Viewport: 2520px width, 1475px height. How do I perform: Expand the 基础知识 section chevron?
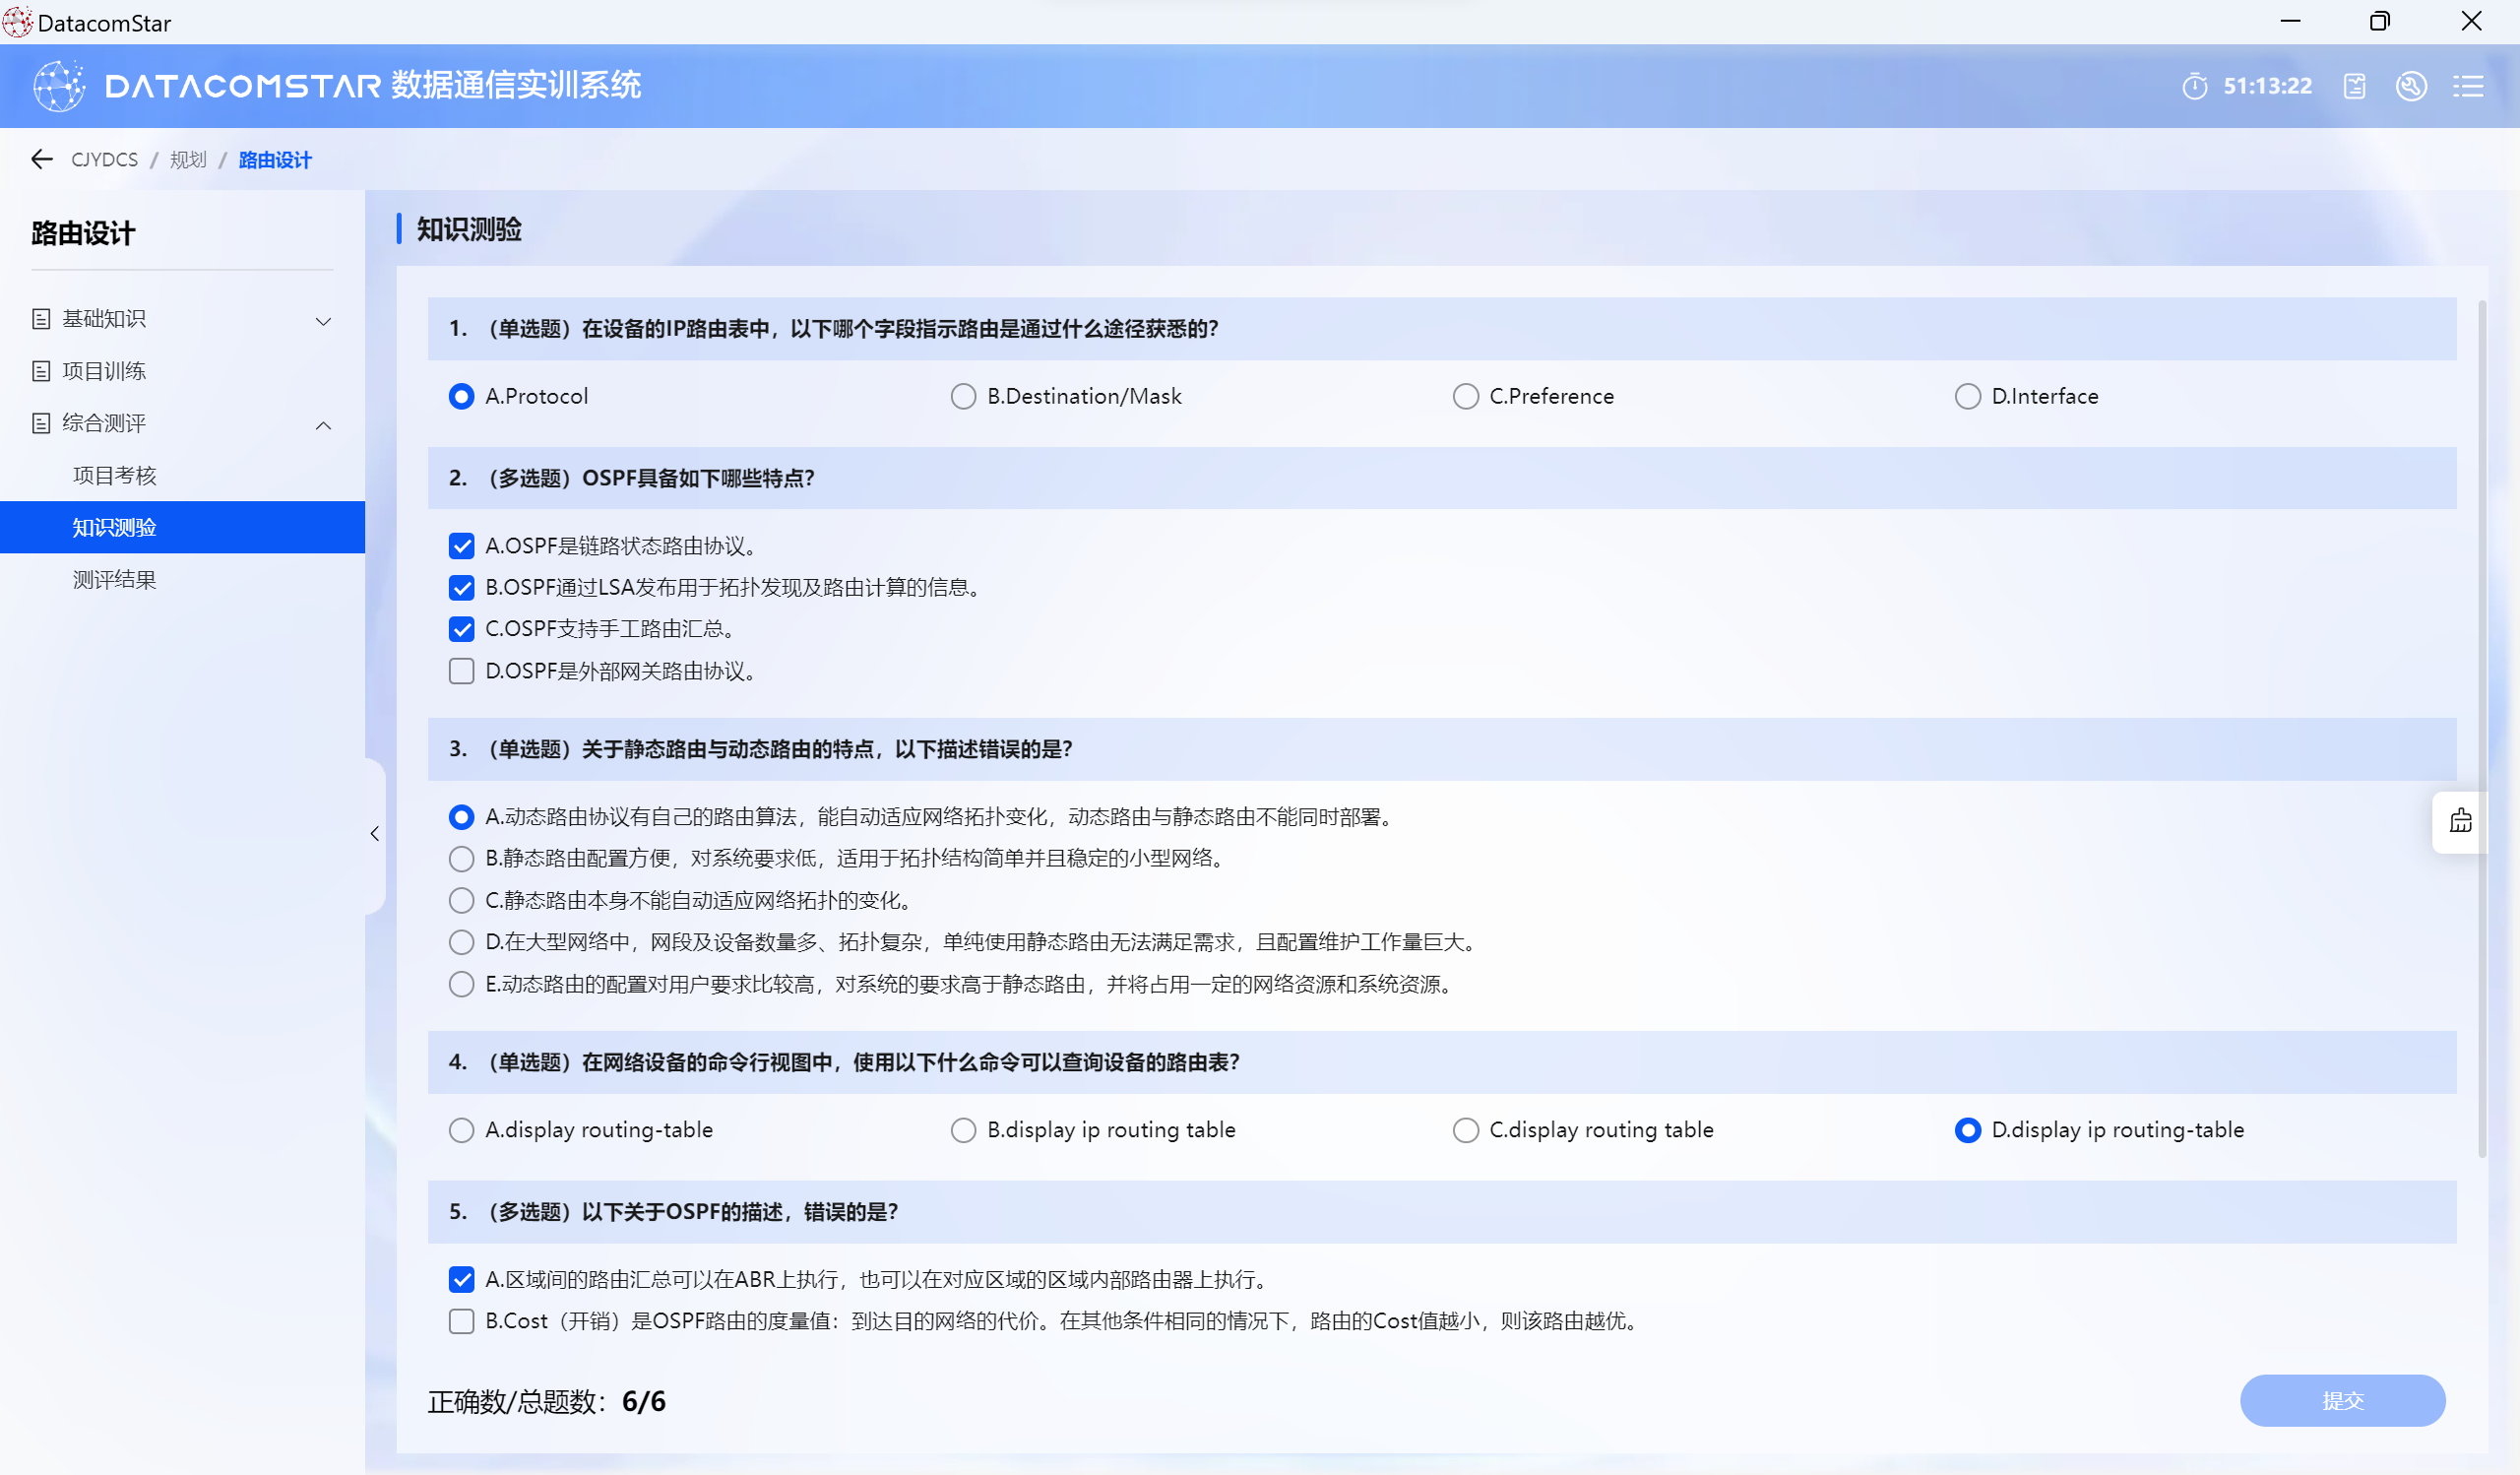tap(323, 320)
